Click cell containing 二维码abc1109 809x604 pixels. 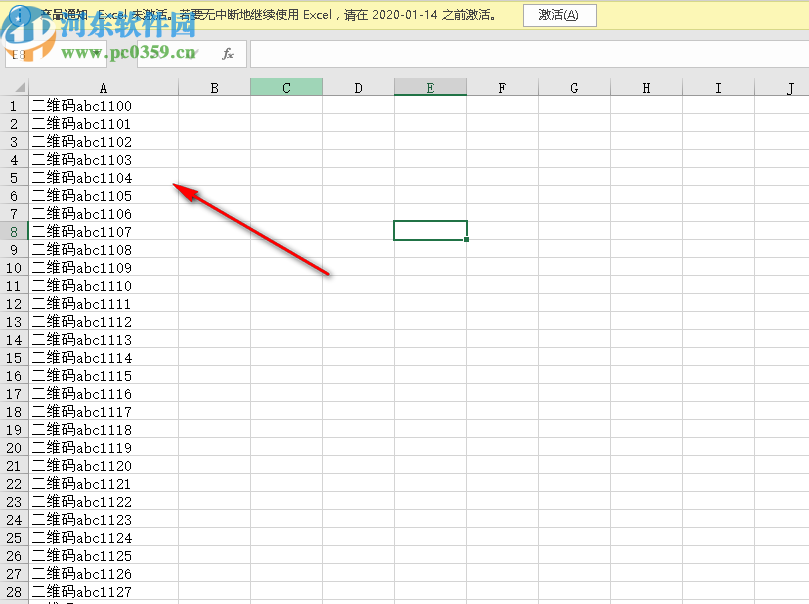(104, 267)
